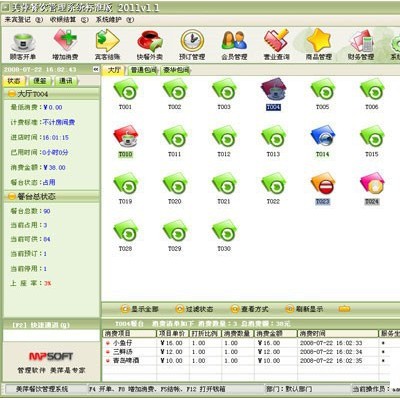
Task: Select the disabled table T023
Action: tap(322, 188)
